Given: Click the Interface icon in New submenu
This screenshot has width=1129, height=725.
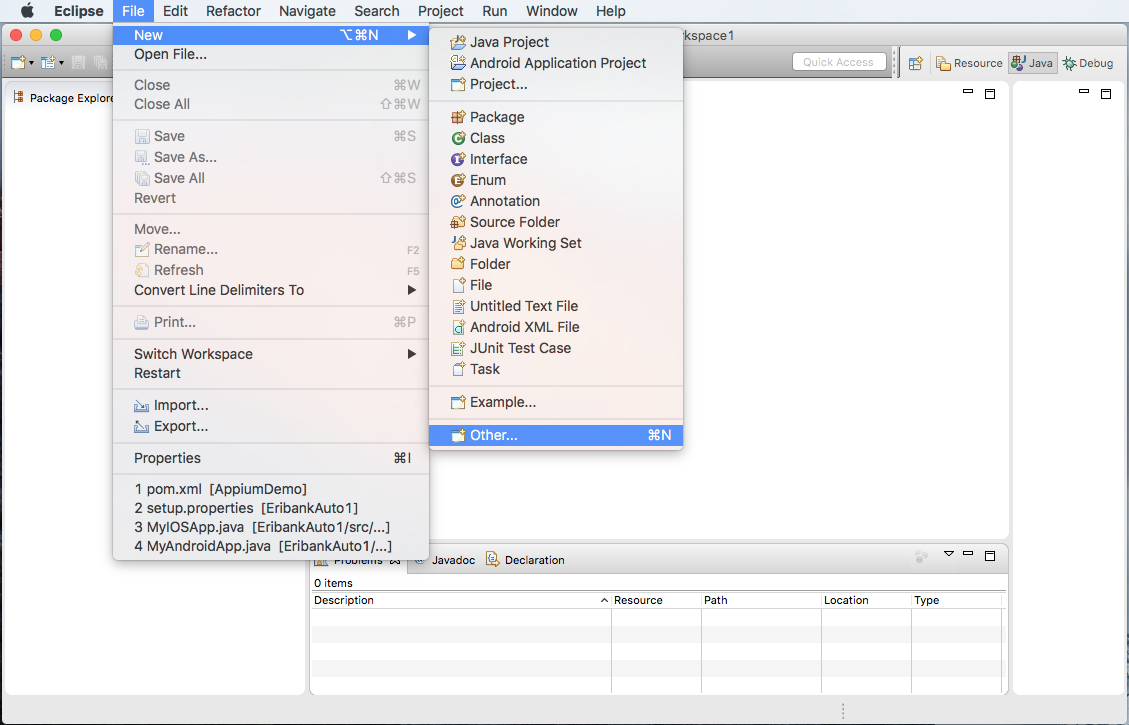Looking at the screenshot, I should 457,159.
